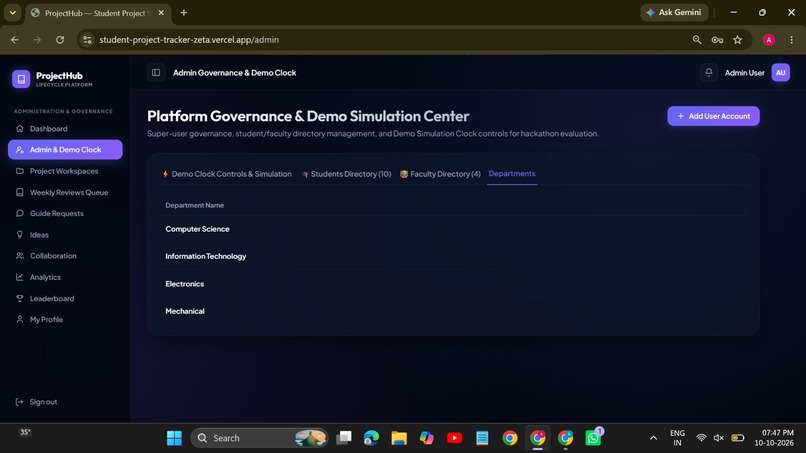Click the Department Name column header
806x453 pixels.
tap(194, 205)
